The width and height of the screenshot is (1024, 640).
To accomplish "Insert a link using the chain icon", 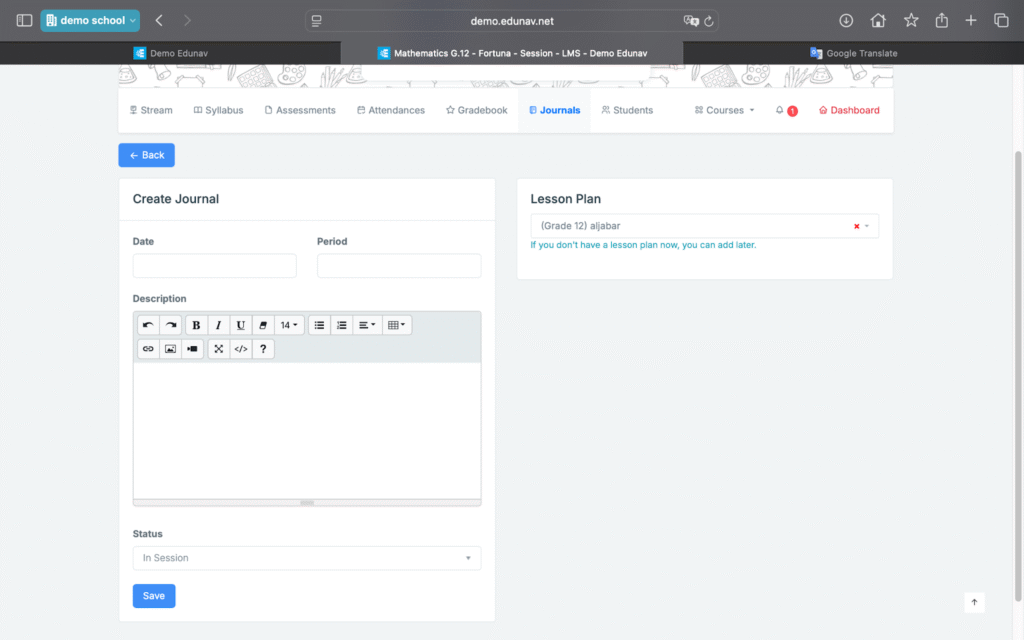I will [x=148, y=349].
